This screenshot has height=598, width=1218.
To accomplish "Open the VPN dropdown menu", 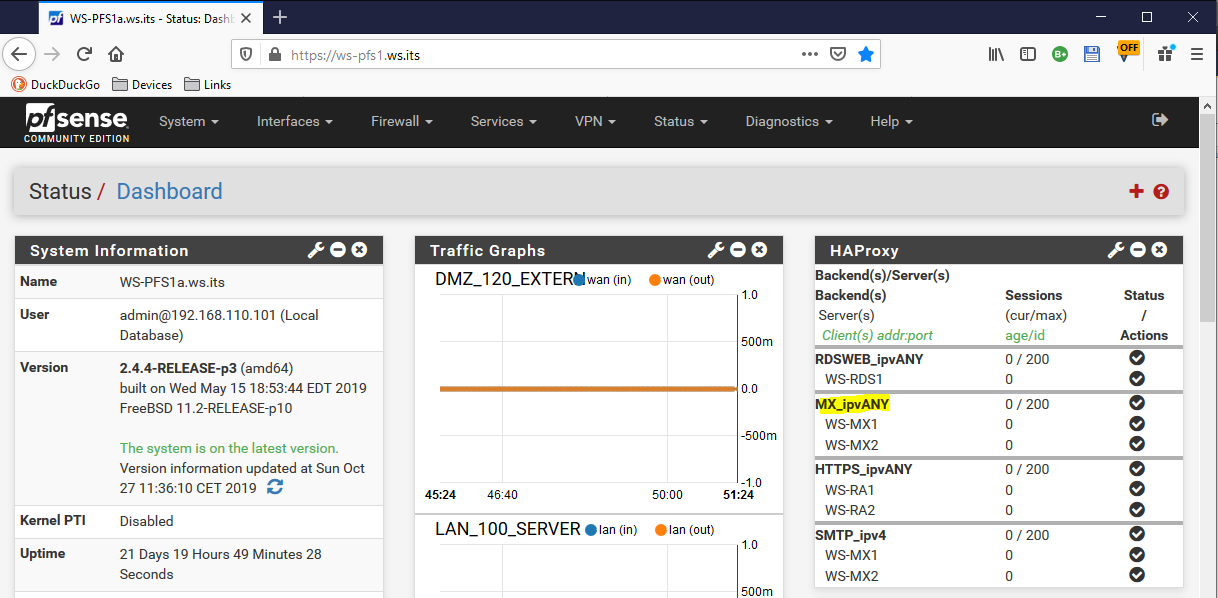I will coord(595,121).
